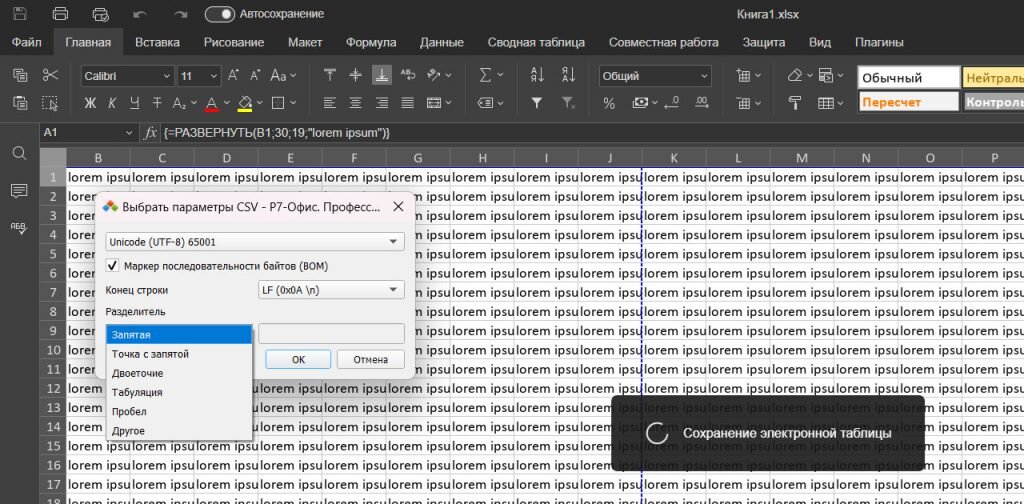Click the Quick Print icon
Viewport: 1024px width, 504px height.
(x=100, y=14)
